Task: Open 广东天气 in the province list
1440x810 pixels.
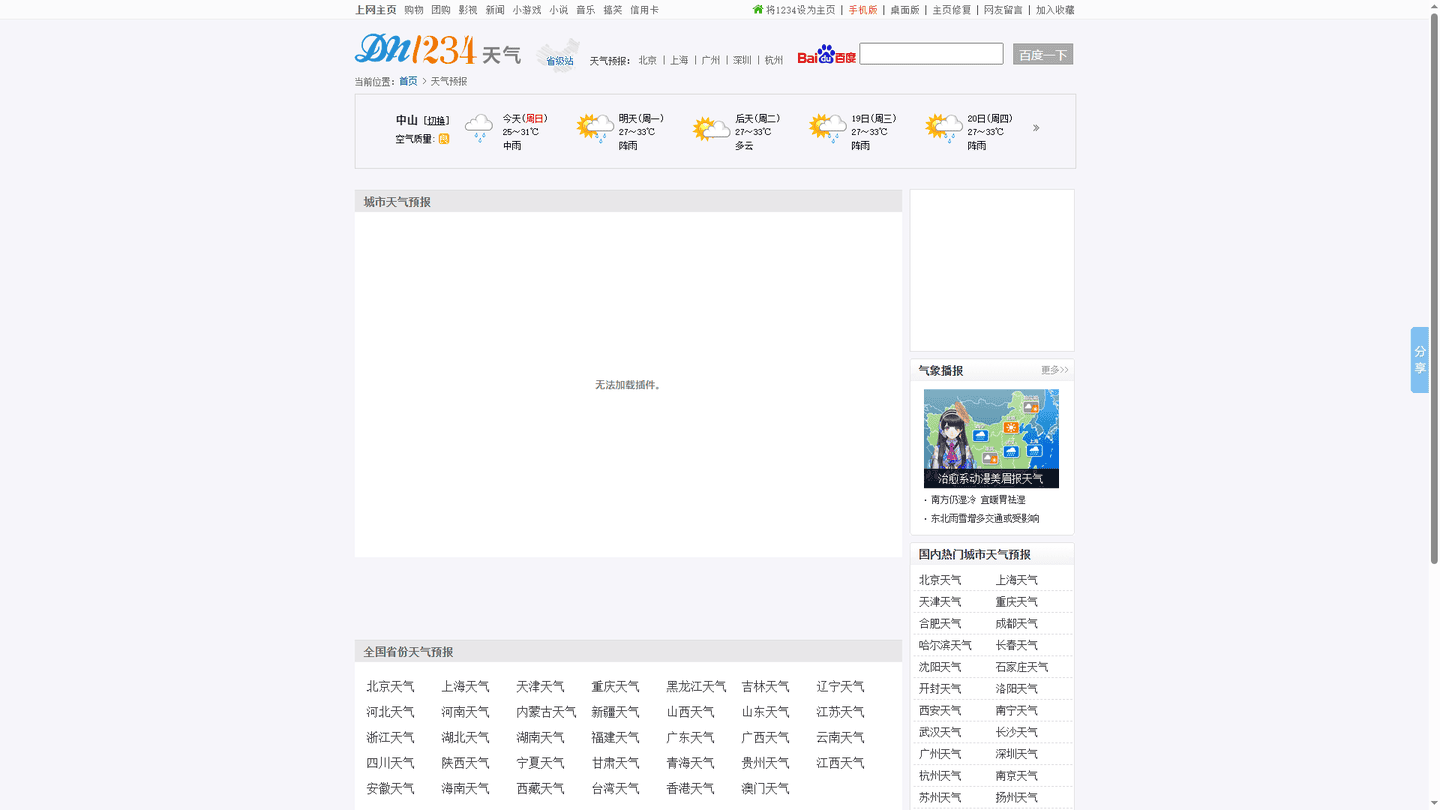Action: click(x=690, y=738)
